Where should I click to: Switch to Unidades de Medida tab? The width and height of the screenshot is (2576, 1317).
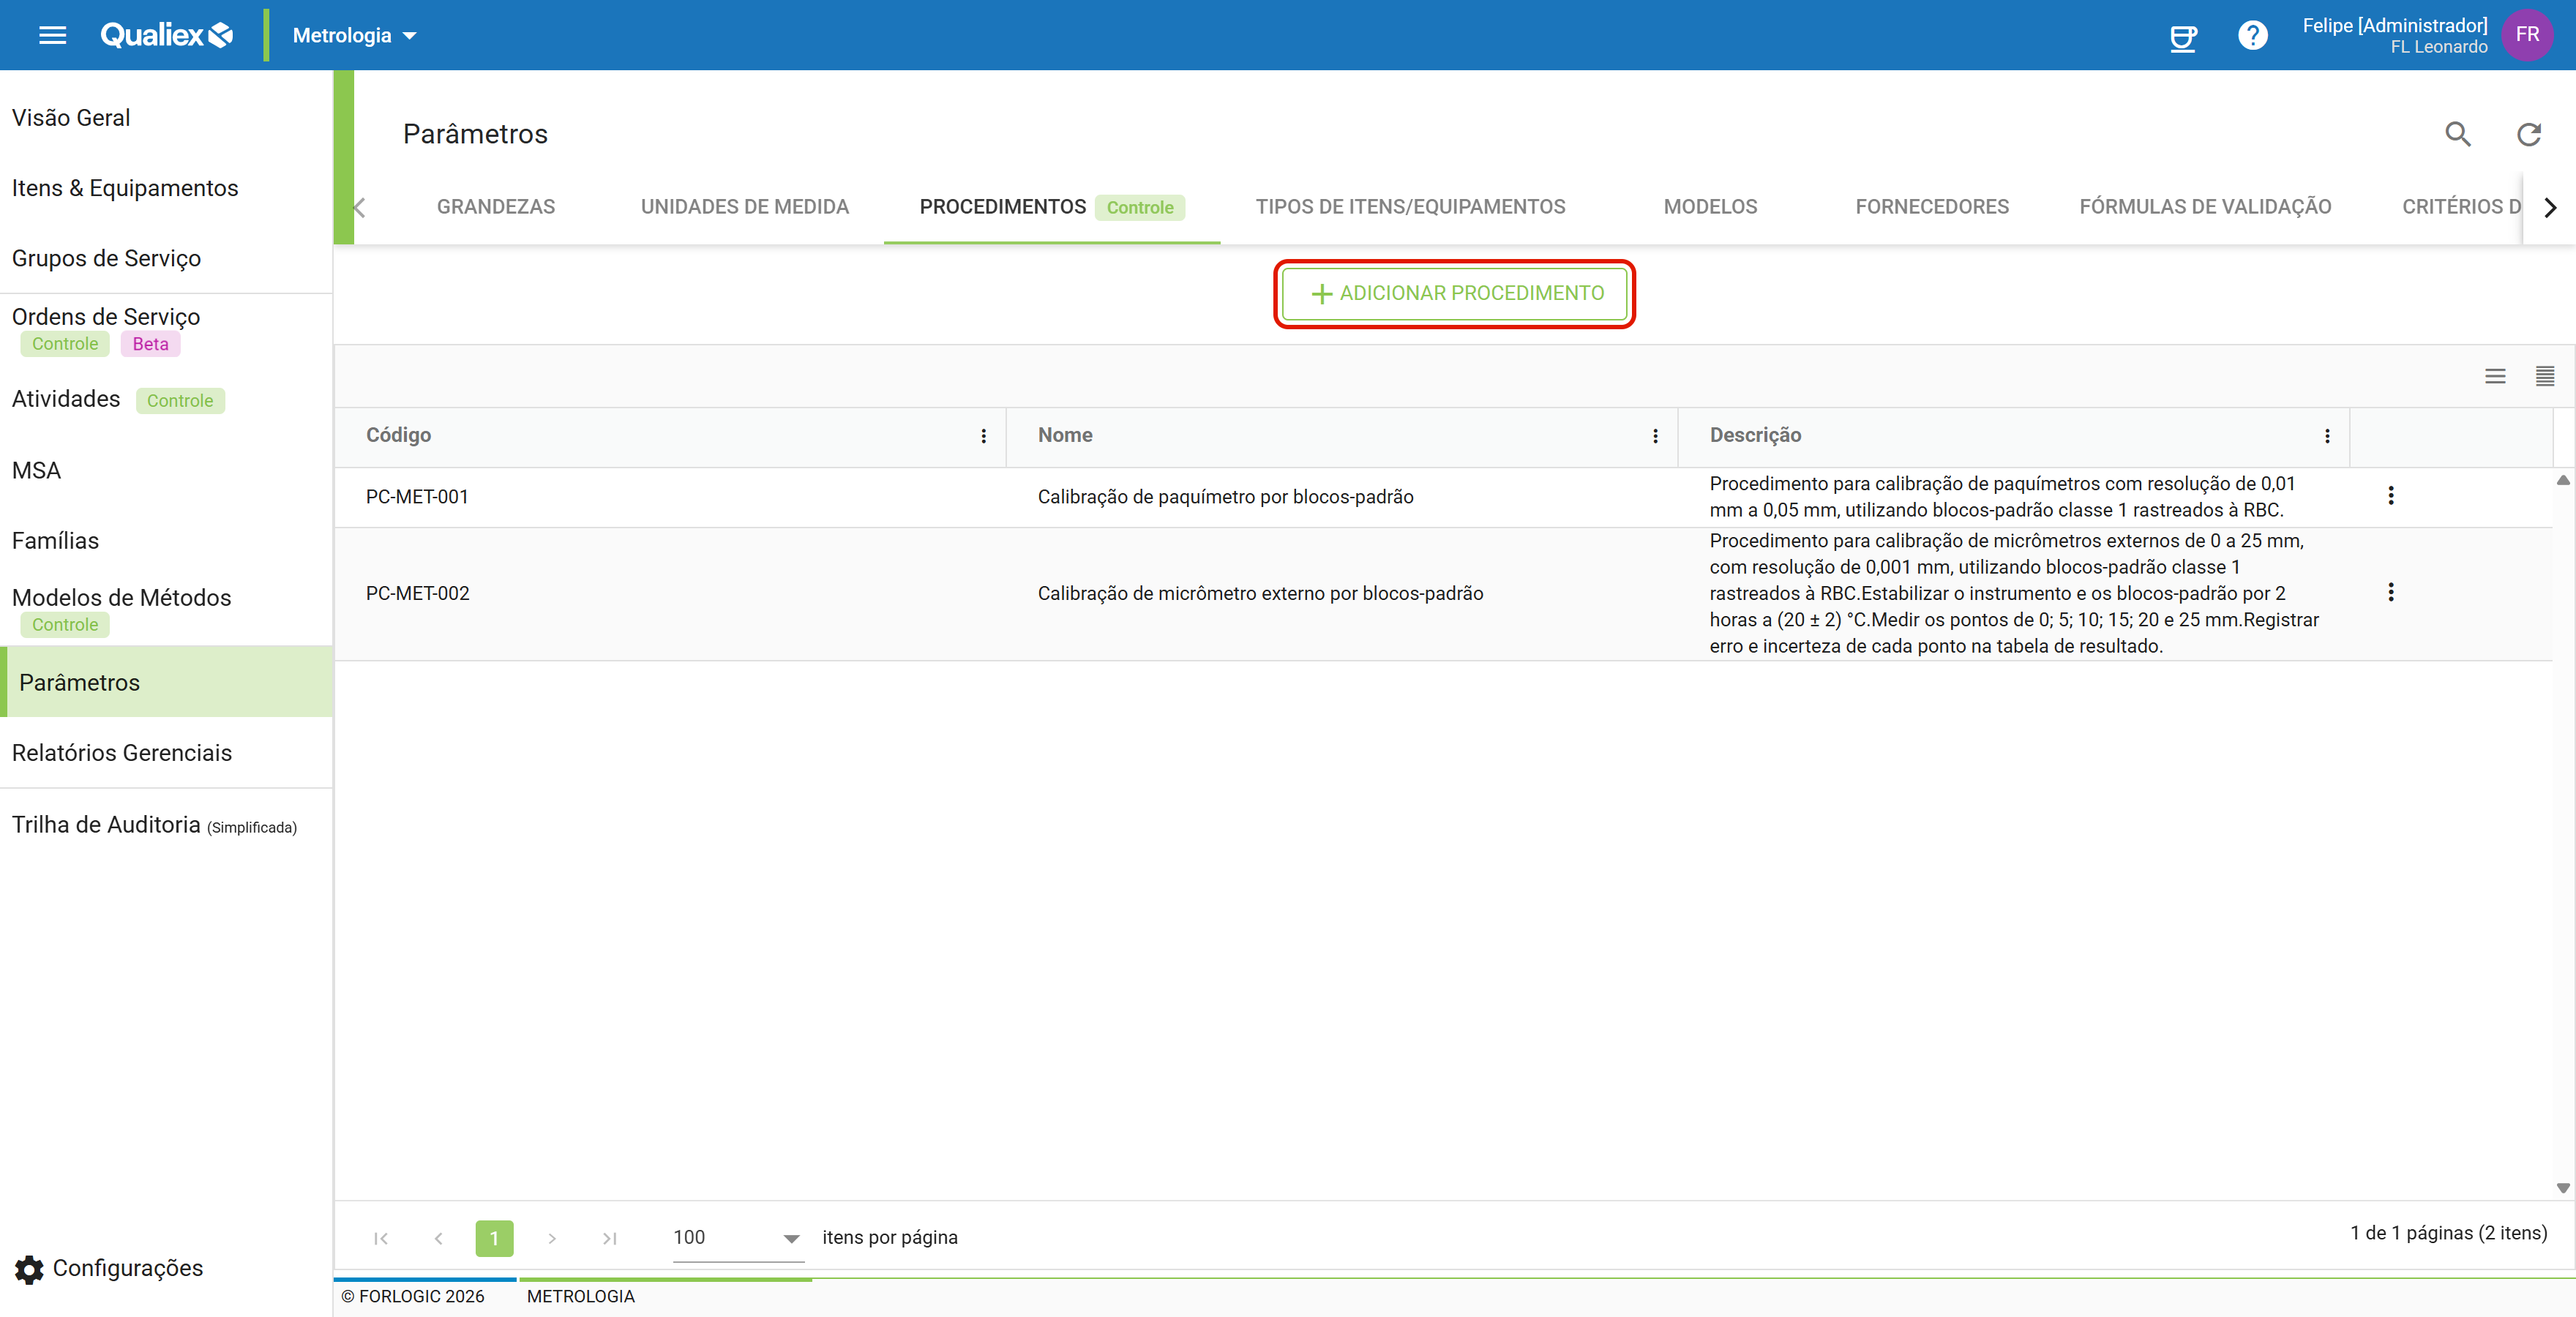[x=744, y=207]
